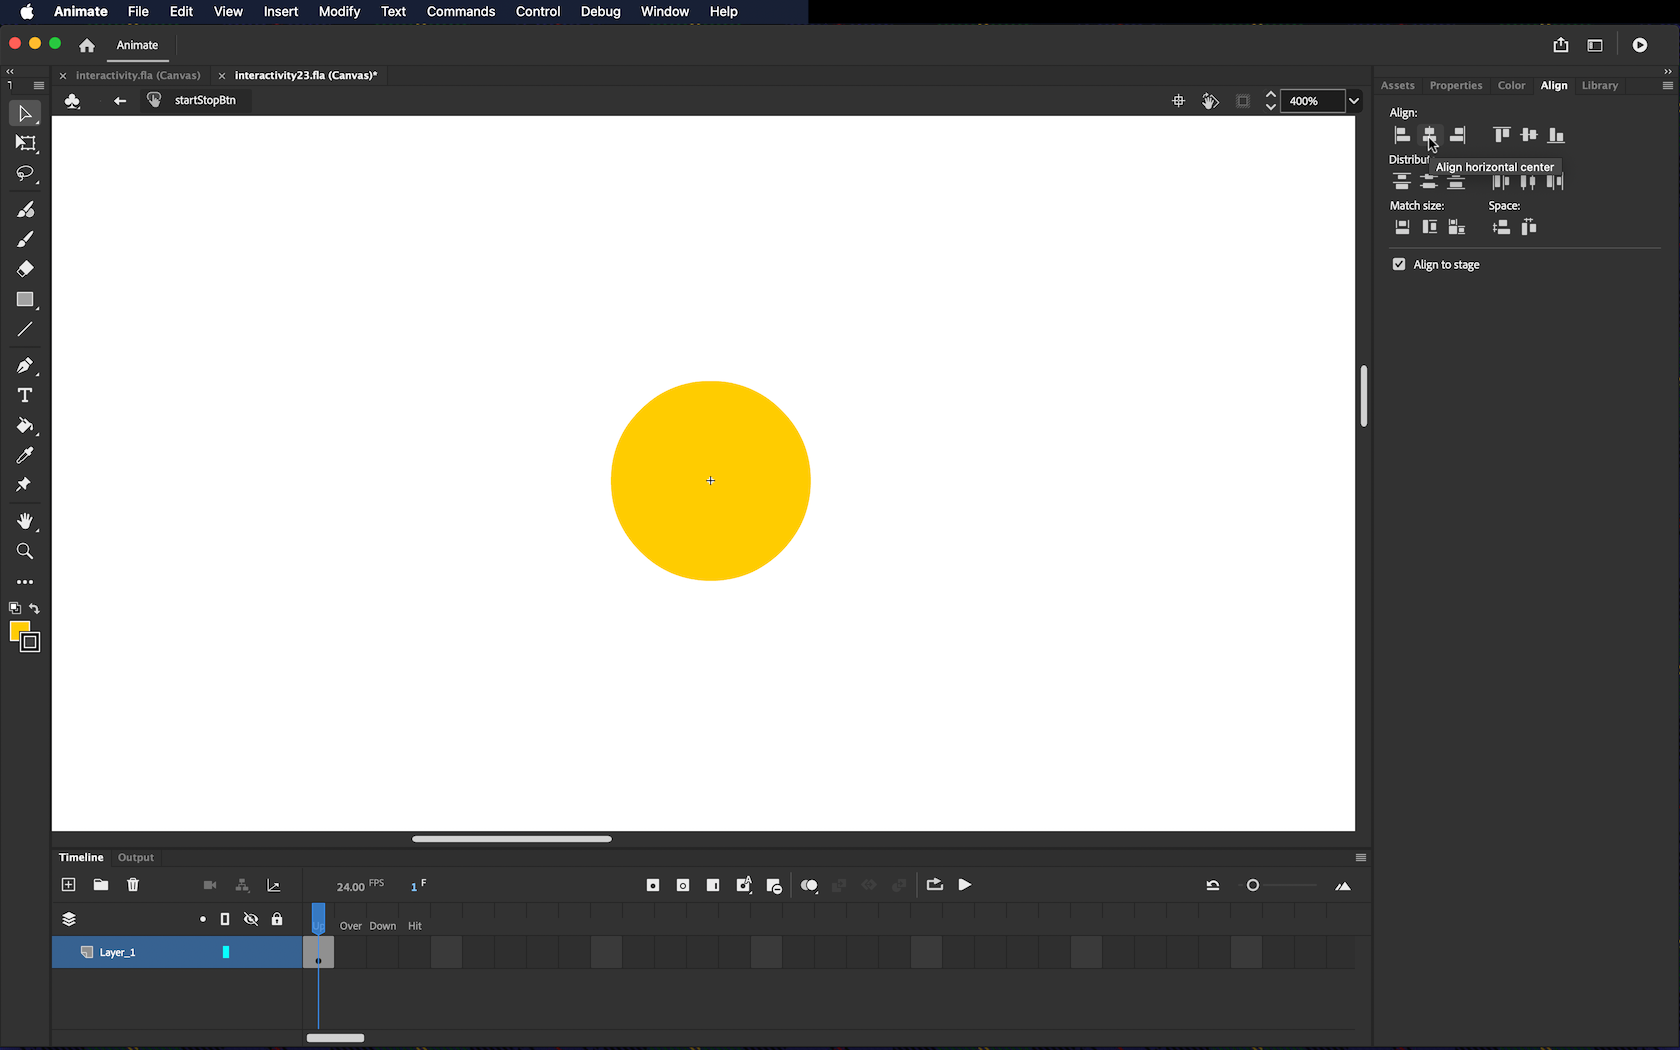Pick the Eyedropper tool
Image resolution: width=1680 pixels, height=1050 pixels.
click(25, 455)
